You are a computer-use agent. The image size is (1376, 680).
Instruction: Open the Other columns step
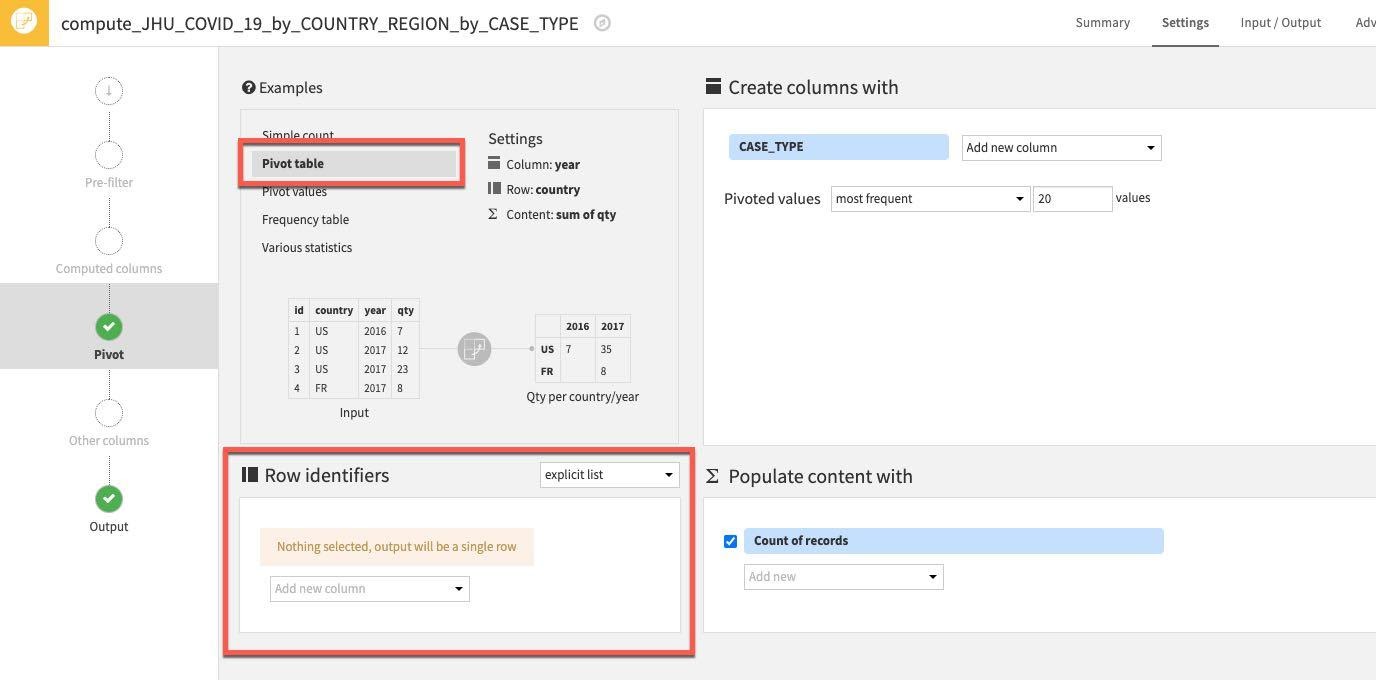pos(109,414)
